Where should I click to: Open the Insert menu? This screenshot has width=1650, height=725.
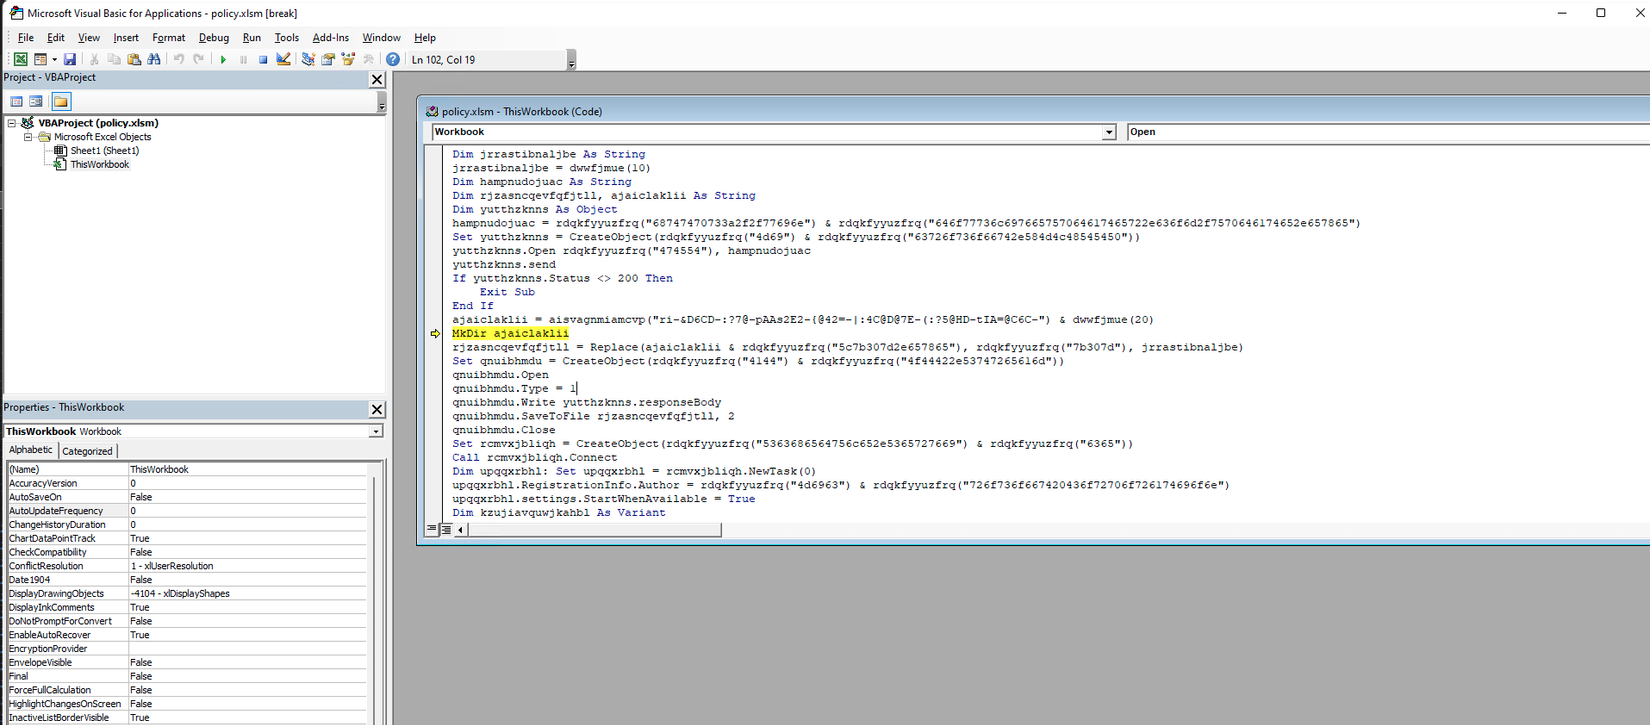coord(126,38)
